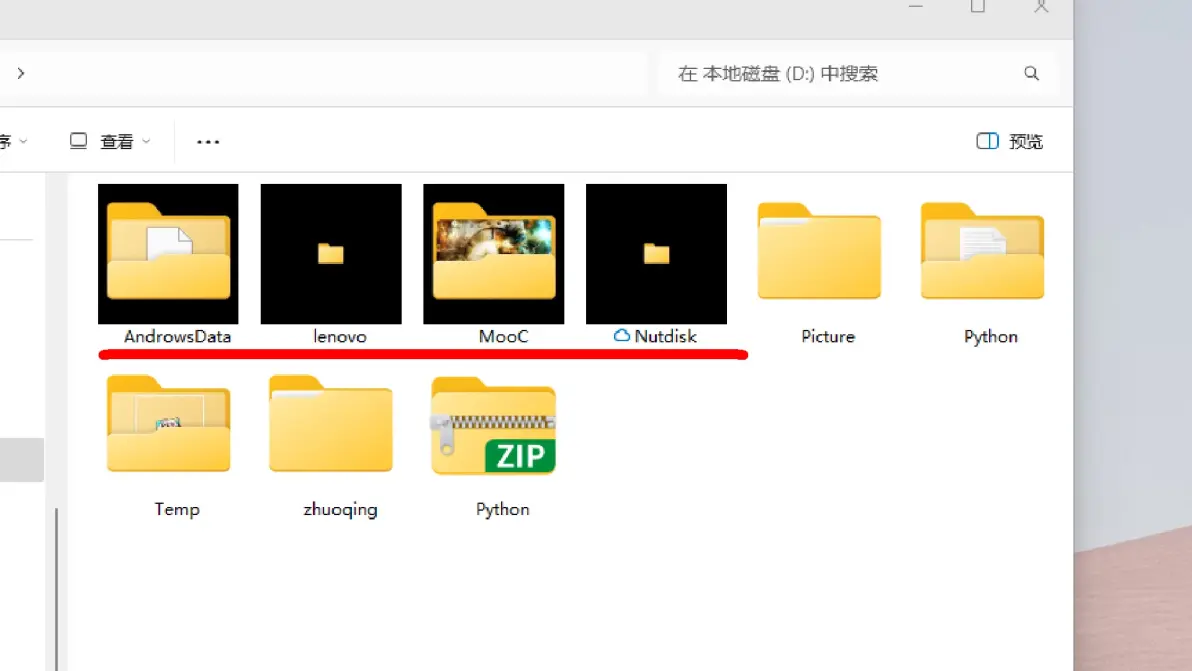1192x671 pixels.
Task: Open the Picture folder
Action: click(x=819, y=252)
